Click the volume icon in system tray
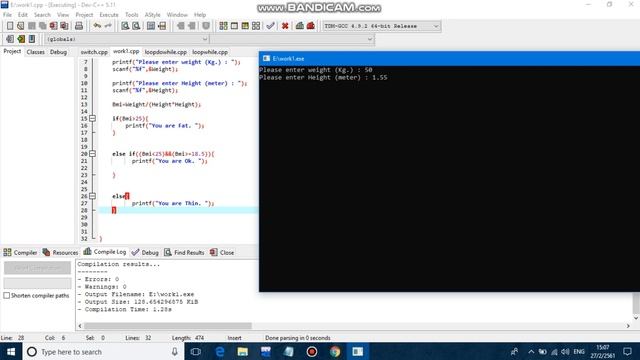 pyautogui.click(x=565, y=351)
